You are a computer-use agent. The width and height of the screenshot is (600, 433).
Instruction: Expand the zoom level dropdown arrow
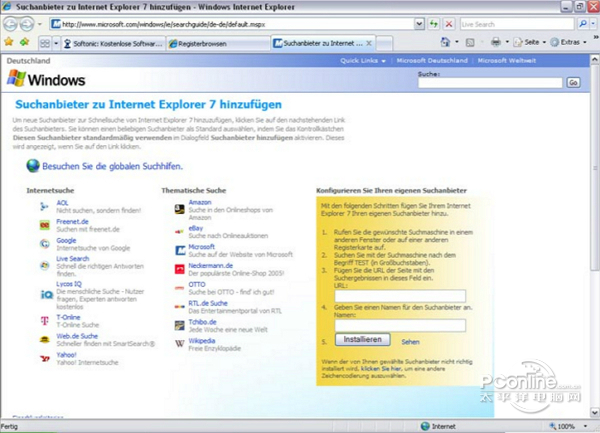pos(585,426)
